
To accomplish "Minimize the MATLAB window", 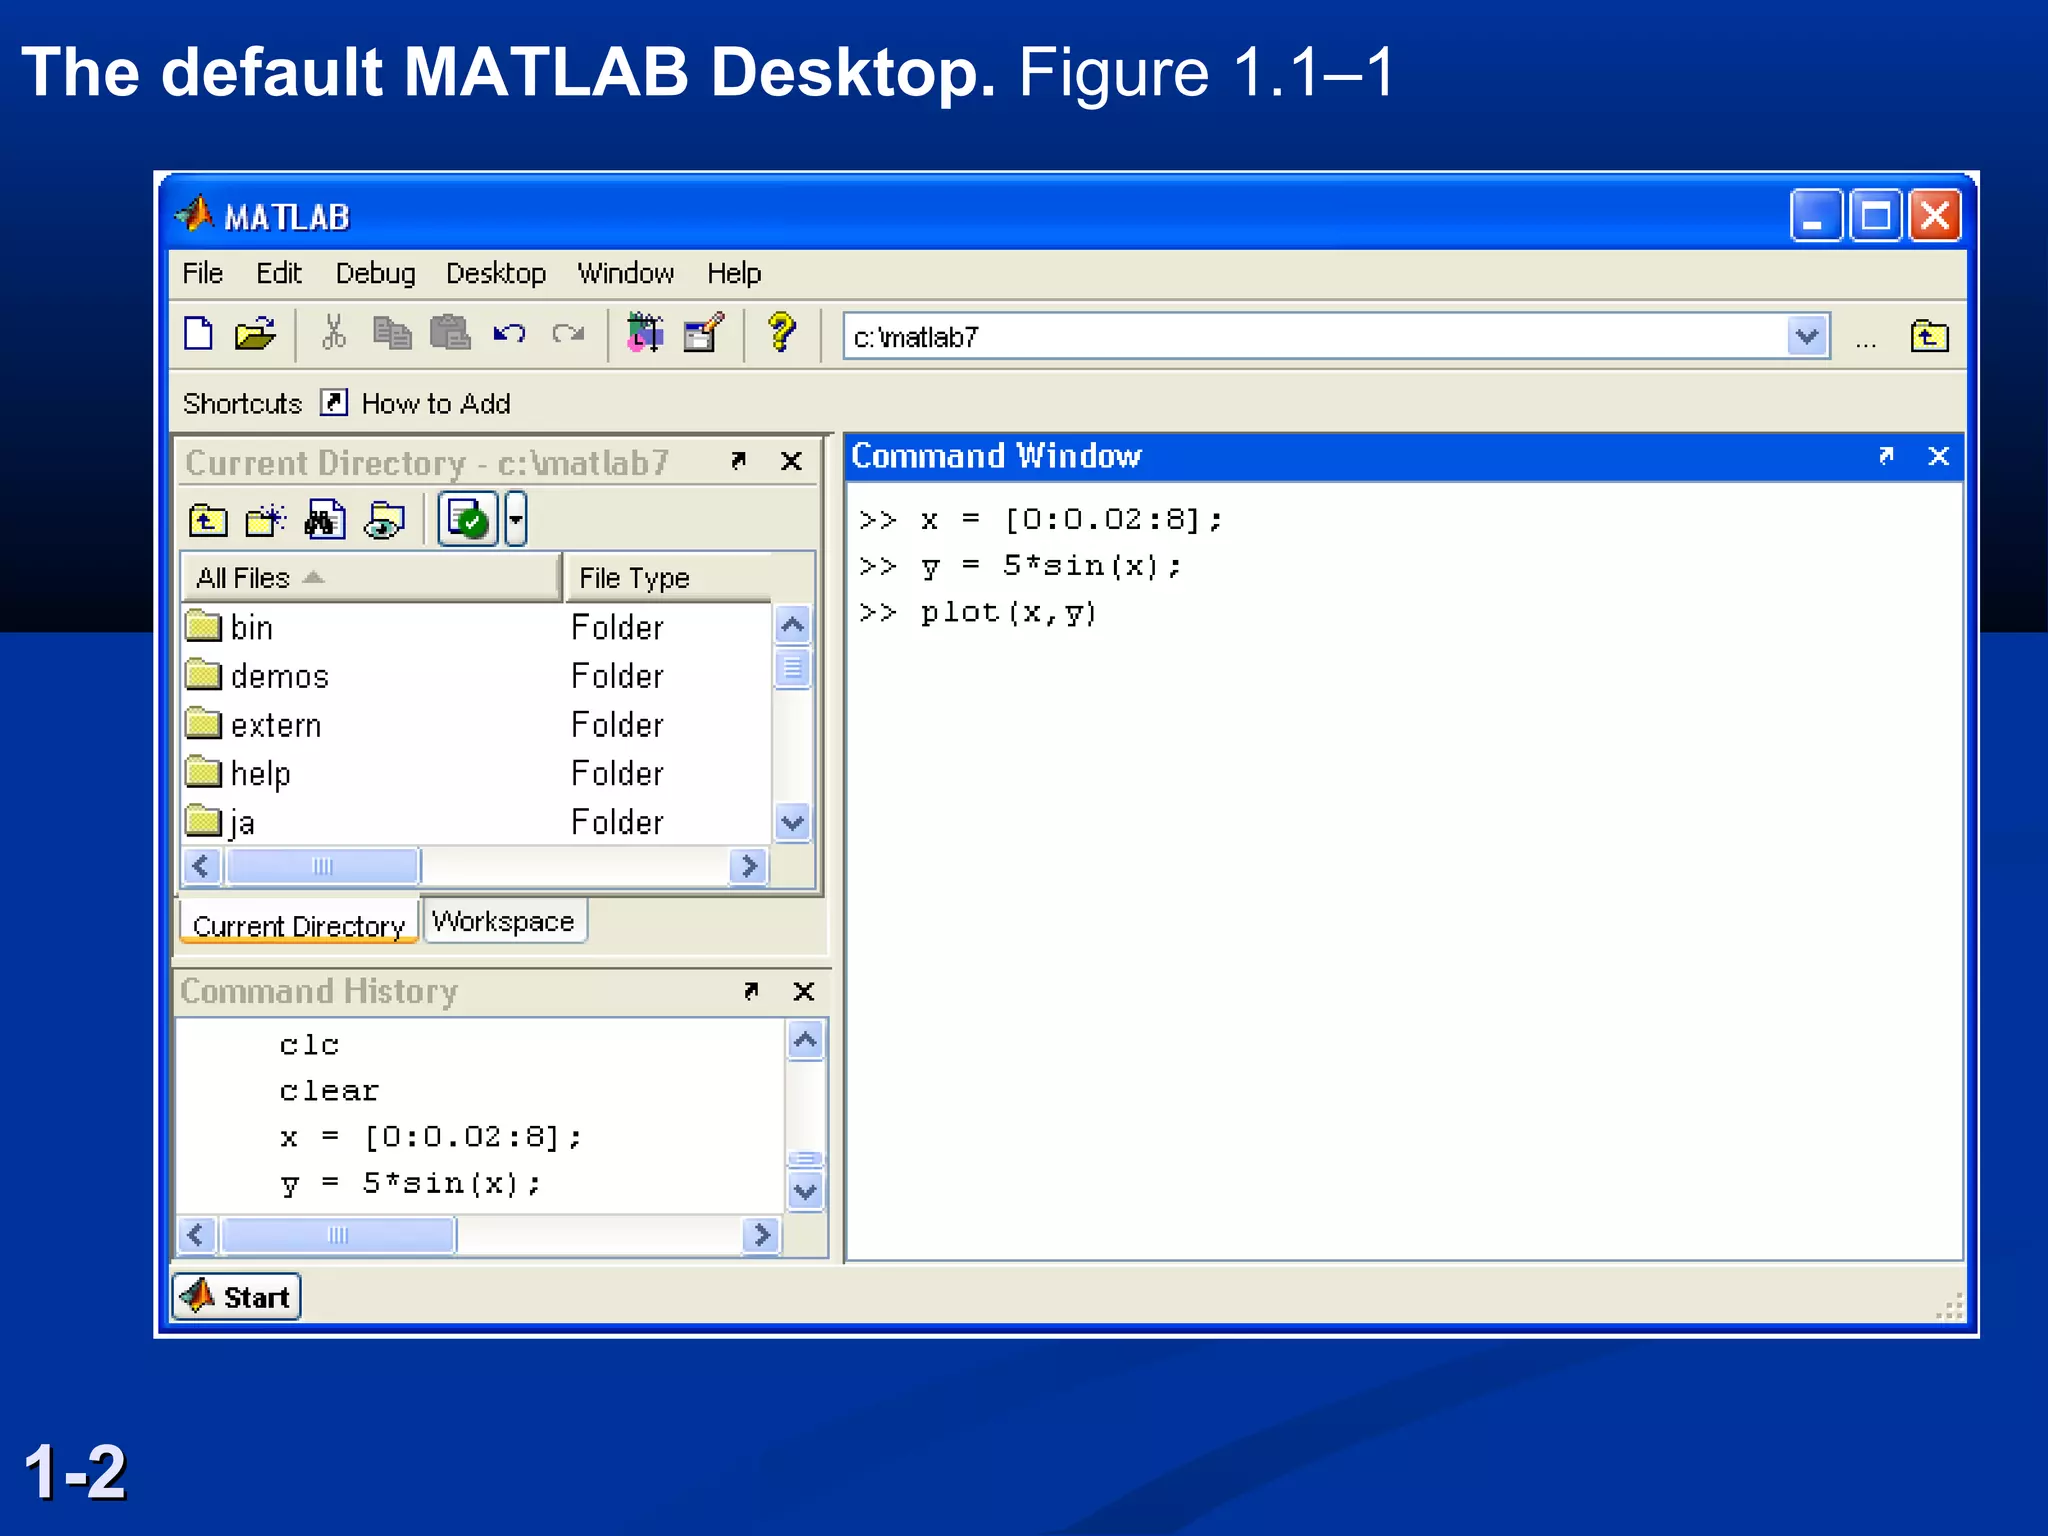I will 1816,215.
